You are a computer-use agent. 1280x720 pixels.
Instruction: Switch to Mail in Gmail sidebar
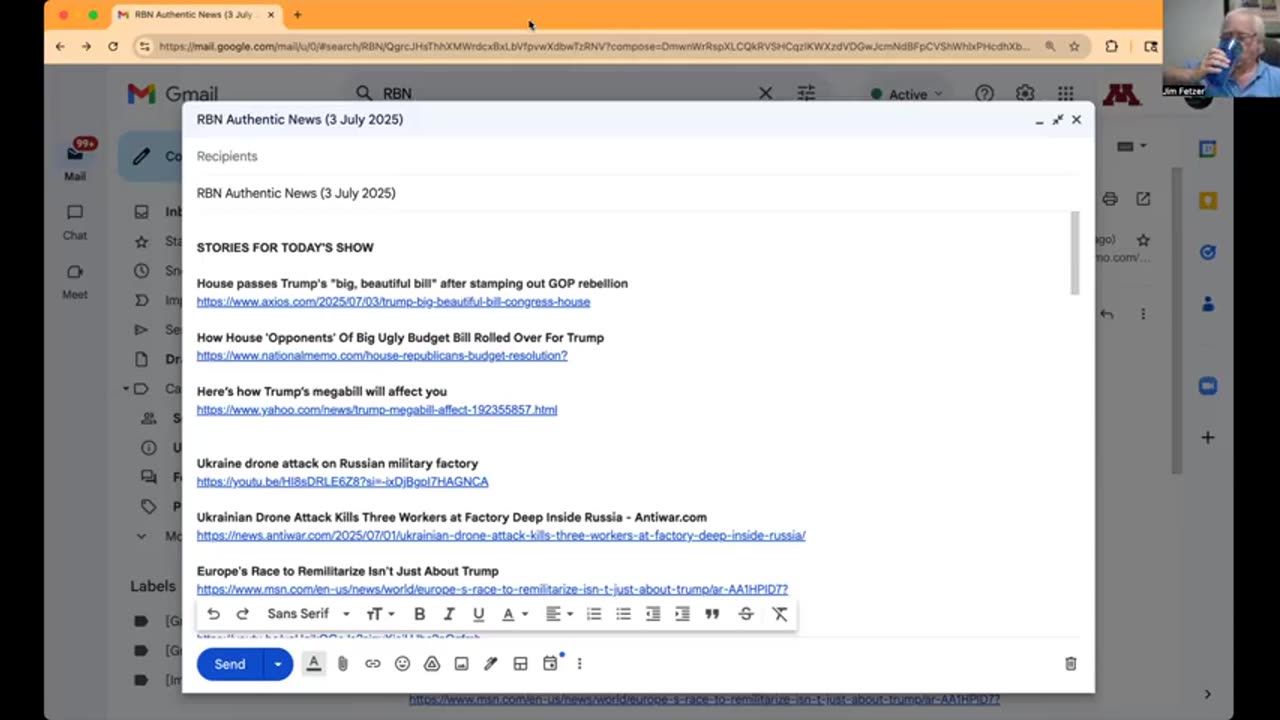pos(75,160)
